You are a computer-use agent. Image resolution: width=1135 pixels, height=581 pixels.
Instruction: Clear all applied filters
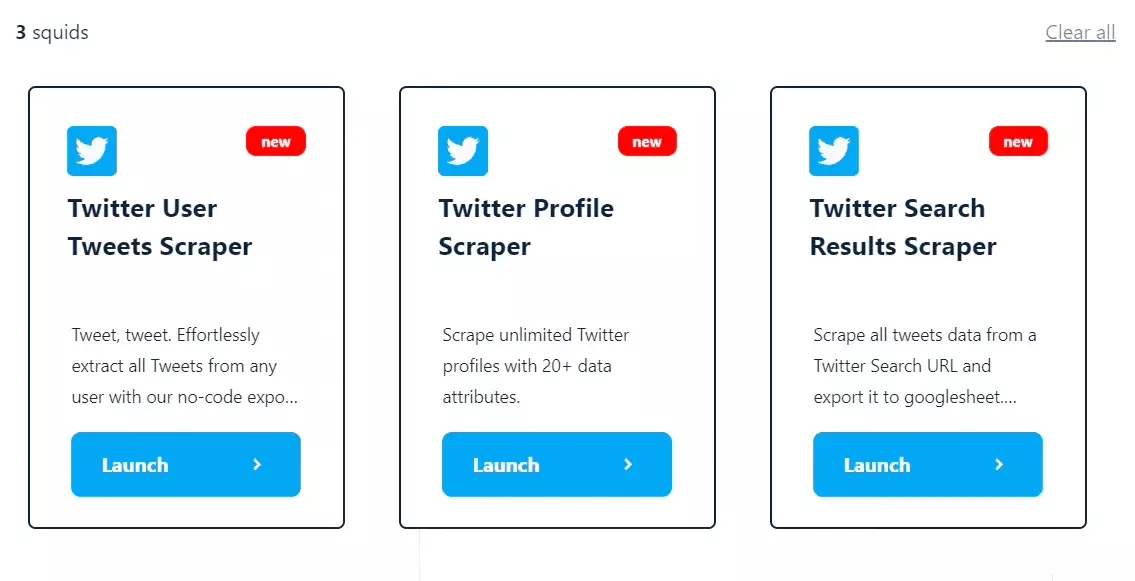click(x=1080, y=32)
